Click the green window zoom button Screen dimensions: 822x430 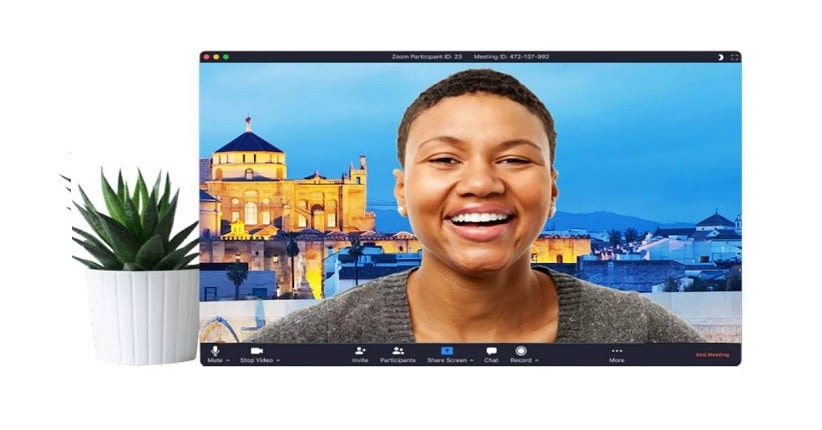(226, 57)
